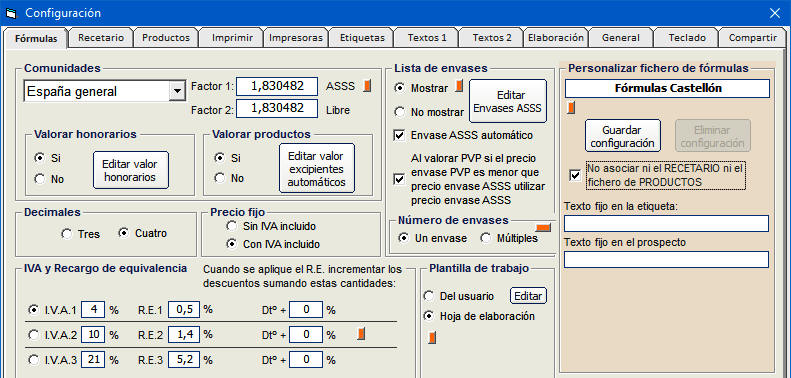The width and height of the screenshot is (791, 378).
Task: Select the Tres decimales option
Action: pyautogui.click(x=67, y=234)
